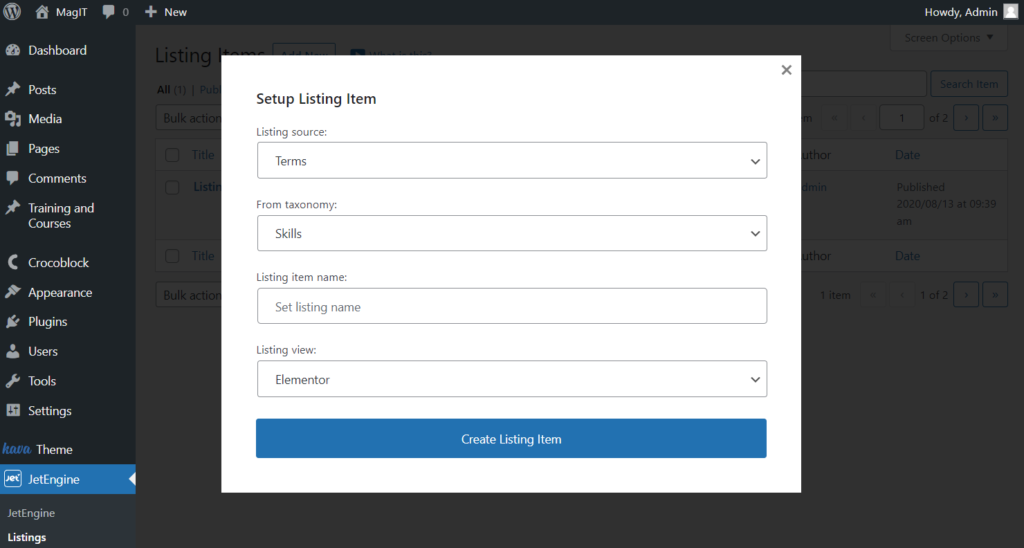1024x548 pixels.
Task: Click the Dashboard gauge icon
Action: [12, 50]
